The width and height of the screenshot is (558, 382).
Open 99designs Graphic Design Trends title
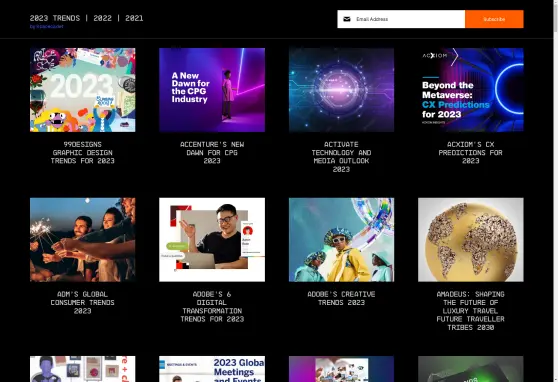[x=83, y=153]
